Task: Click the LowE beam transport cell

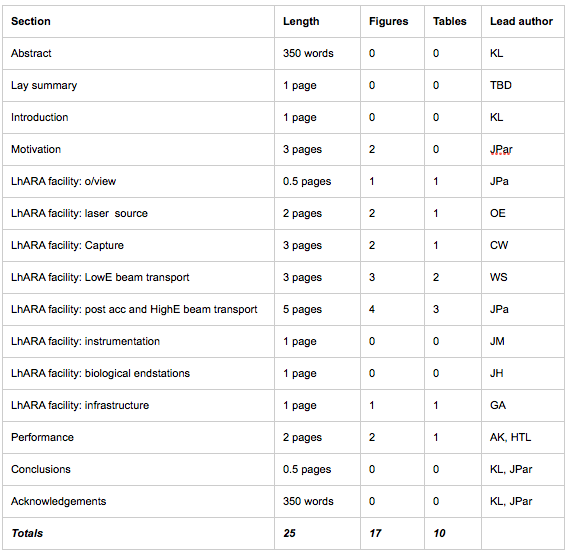Action: [x=138, y=277]
